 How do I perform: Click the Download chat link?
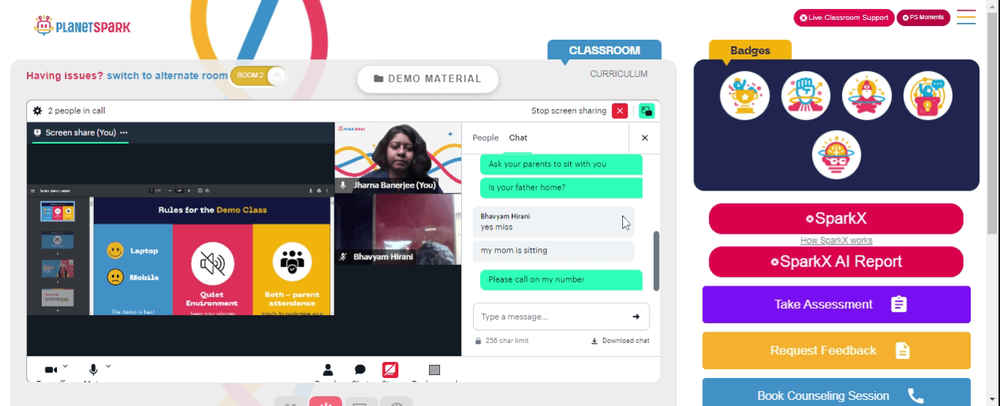(x=620, y=341)
